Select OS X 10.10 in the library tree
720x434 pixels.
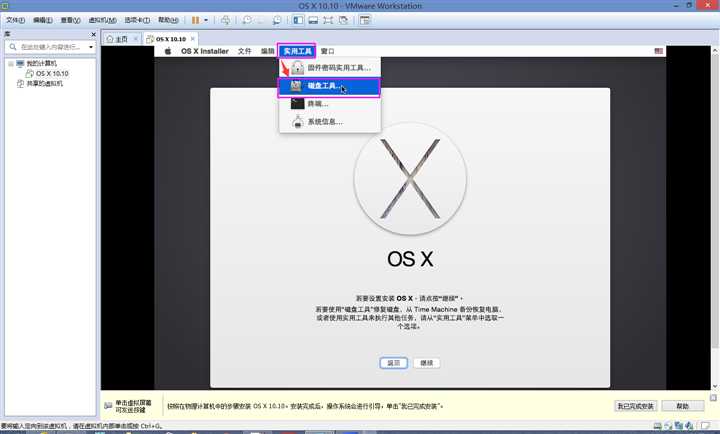coord(52,73)
